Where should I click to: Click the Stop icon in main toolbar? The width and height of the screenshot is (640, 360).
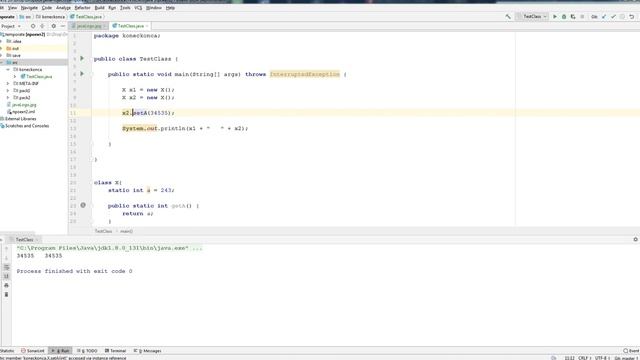pos(582,17)
